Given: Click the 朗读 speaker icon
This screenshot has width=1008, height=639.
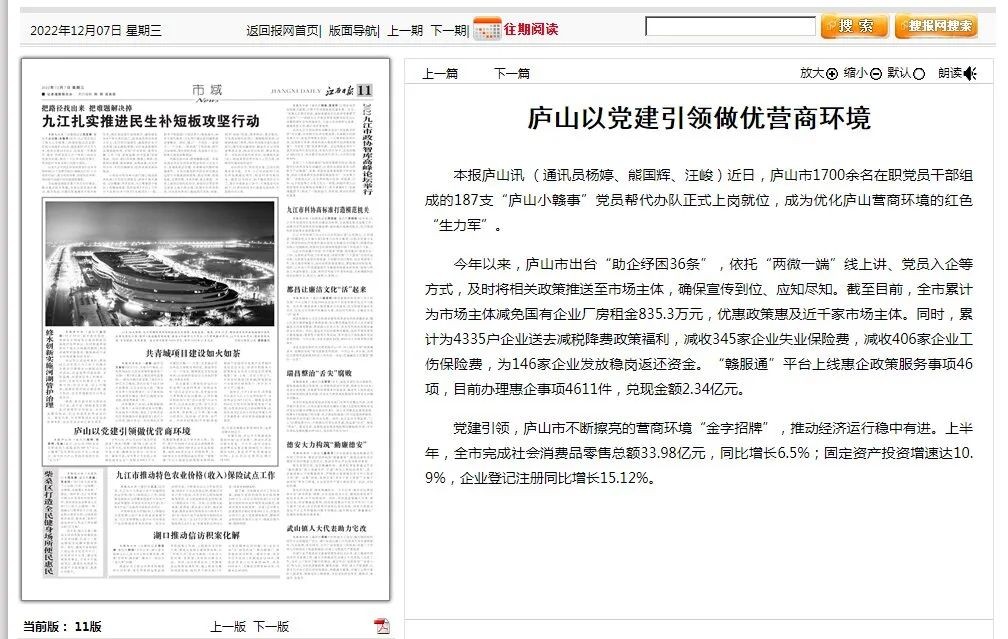Looking at the screenshot, I should (970, 74).
